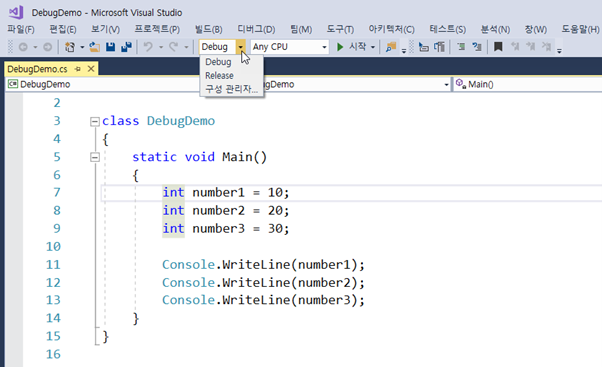Viewport: 602px width, 367px height.
Task: Open the Main() member navigation dropdown
Action: (528, 84)
